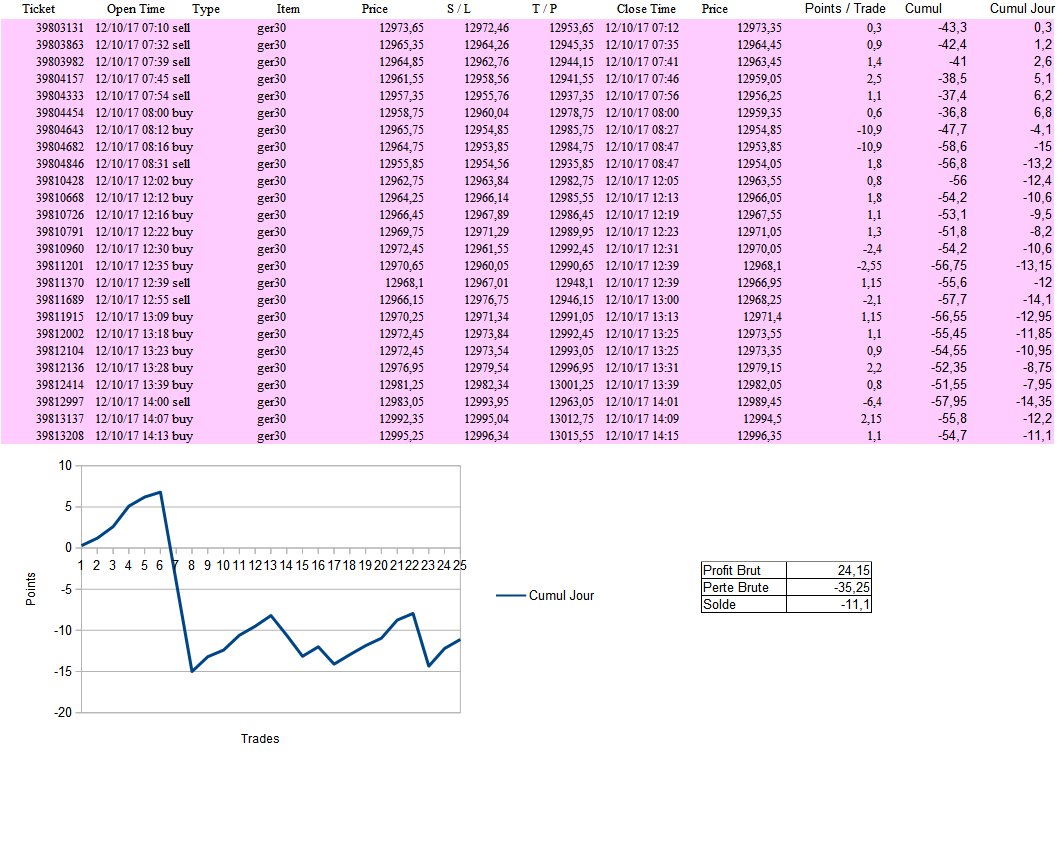Click points value 2,5 cell
1057x847 pixels.
click(x=874, y=79)
